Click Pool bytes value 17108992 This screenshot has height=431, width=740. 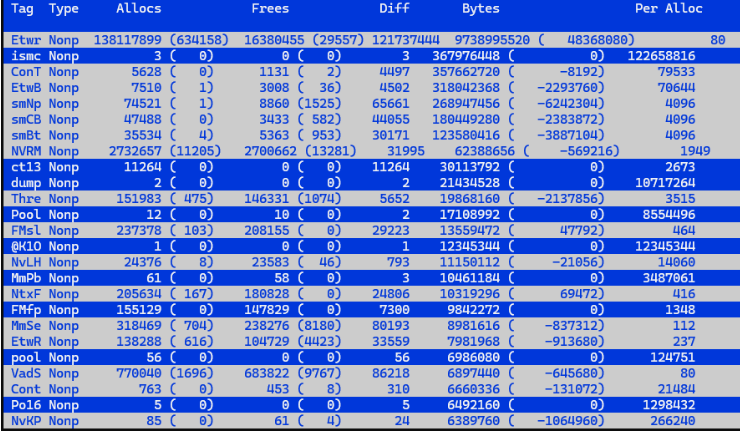tap(470, 214)
